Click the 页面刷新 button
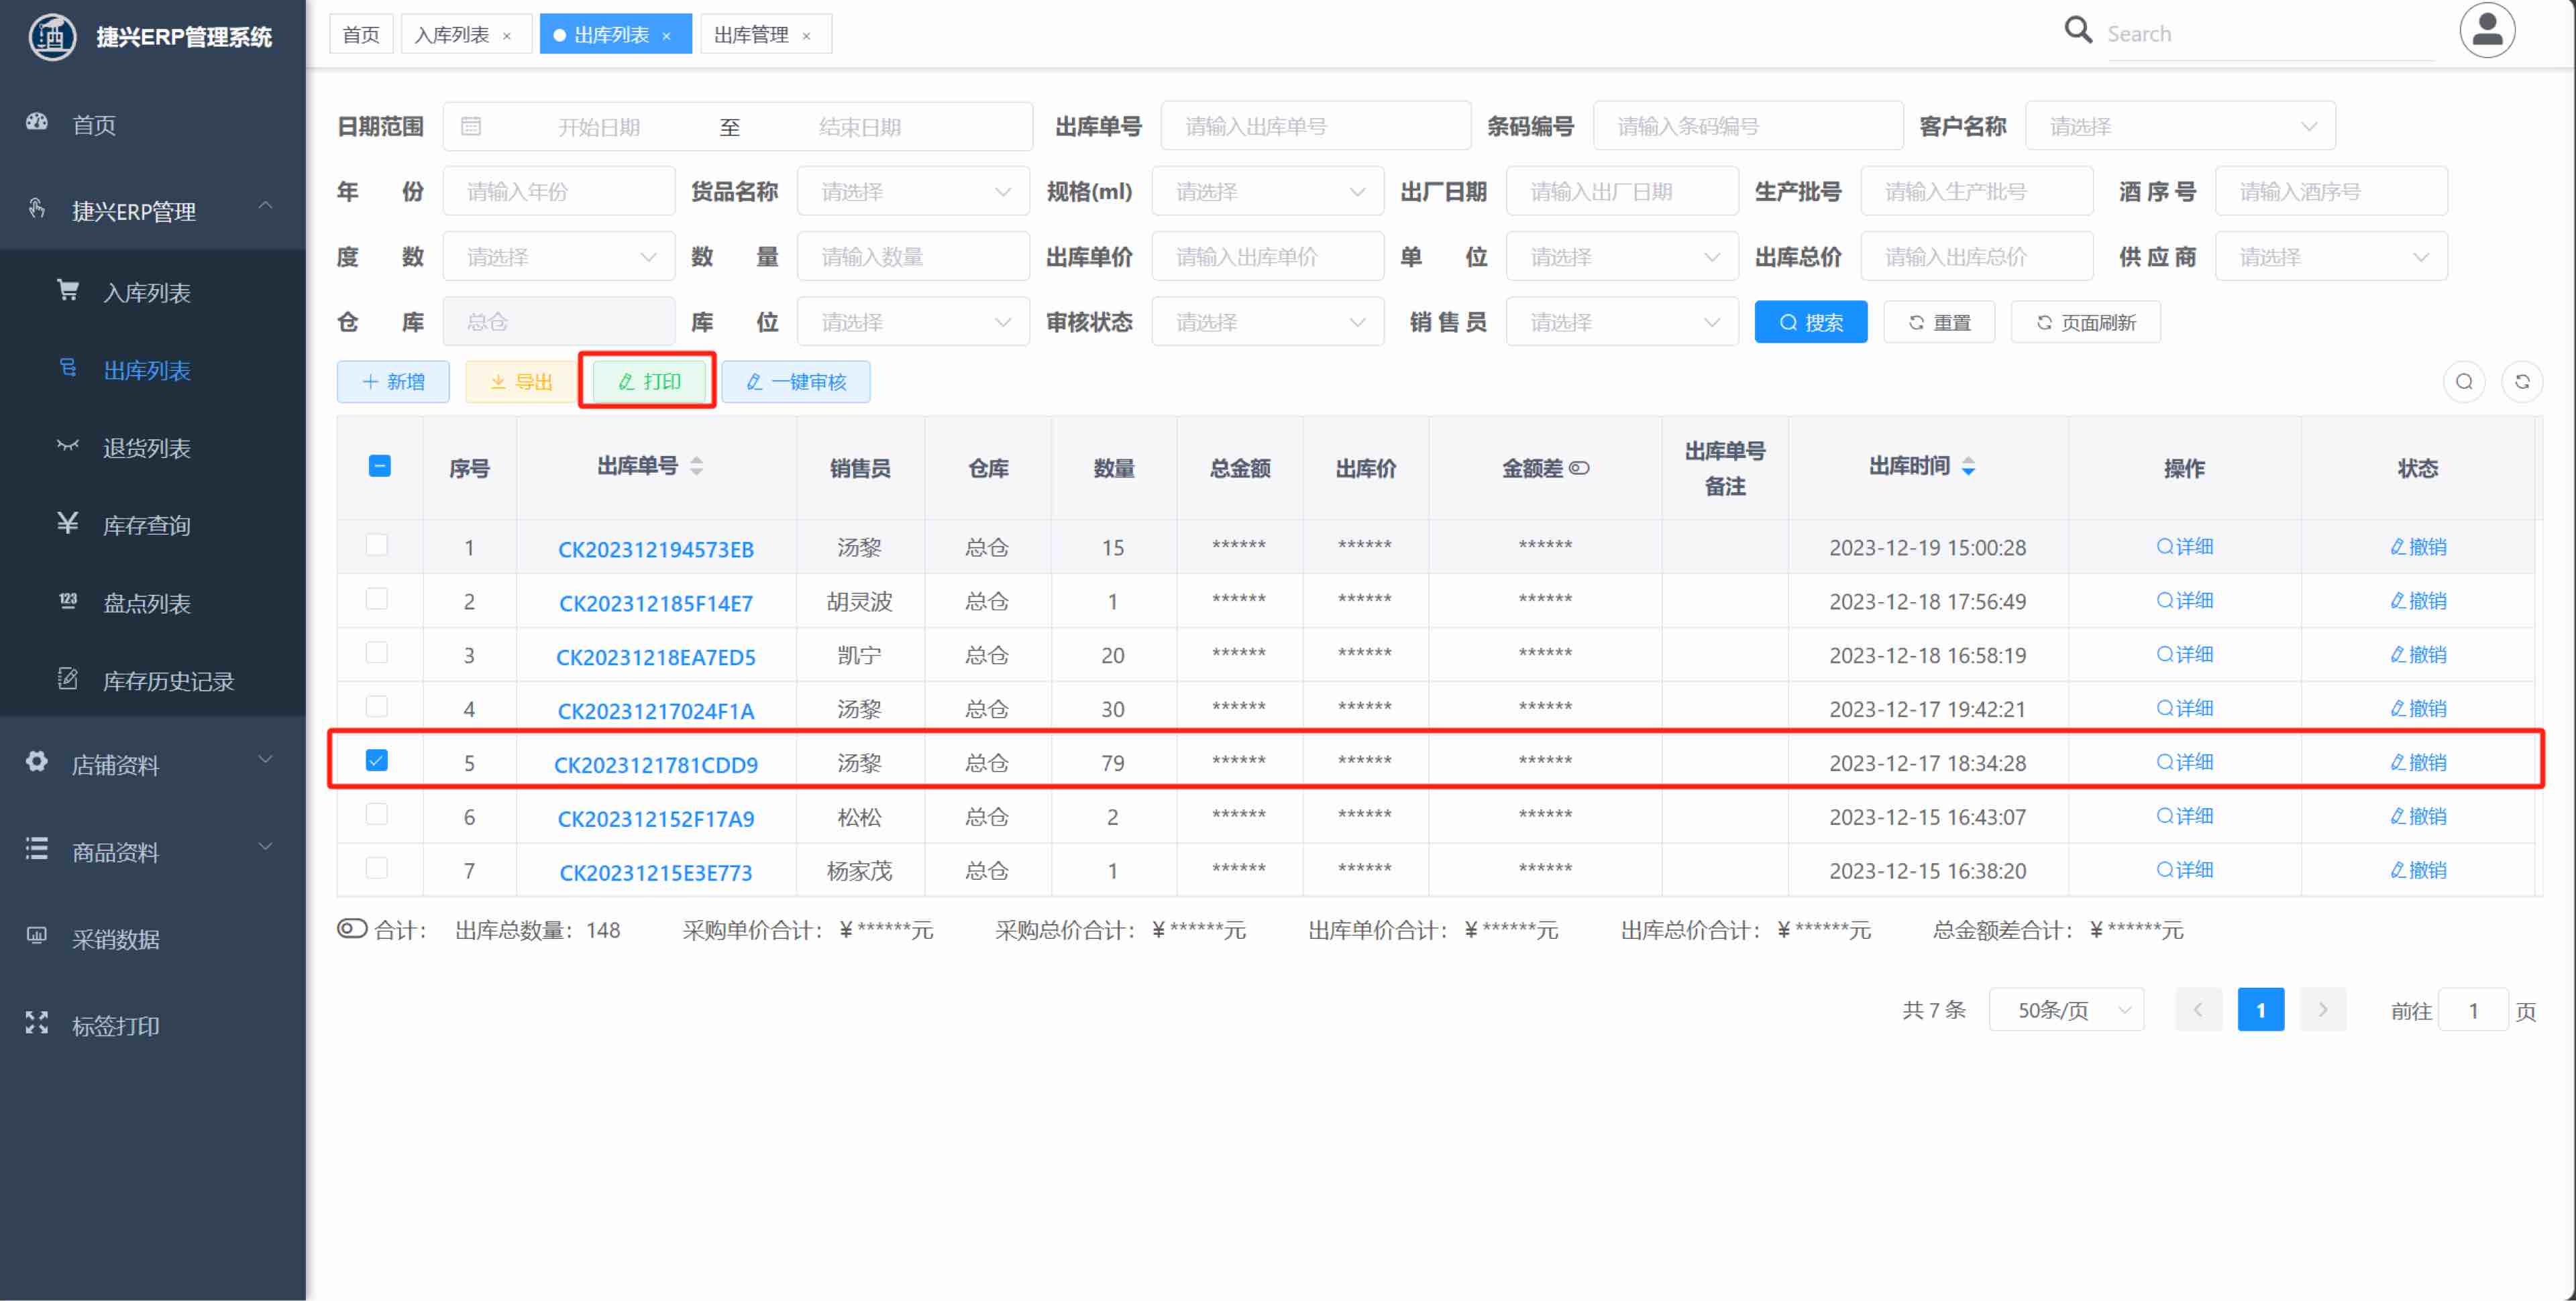The width and height of the screenshot is (2576, 1301). pos(2085,322)
